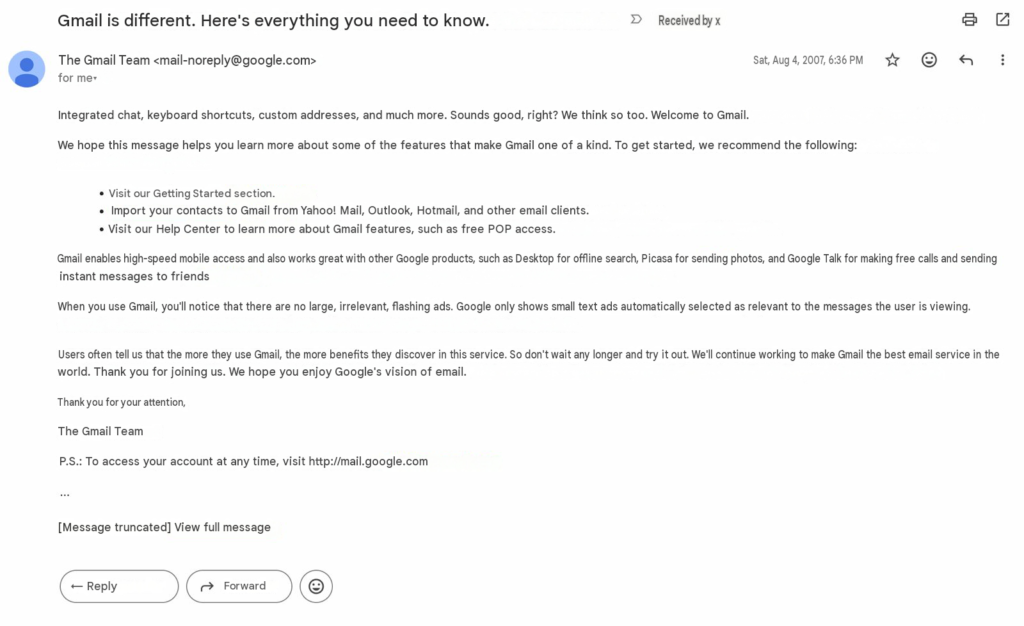Screen dimensions: 1024x626
Task: Click the reply arrow icon in the header
Action: pos(966,60)
